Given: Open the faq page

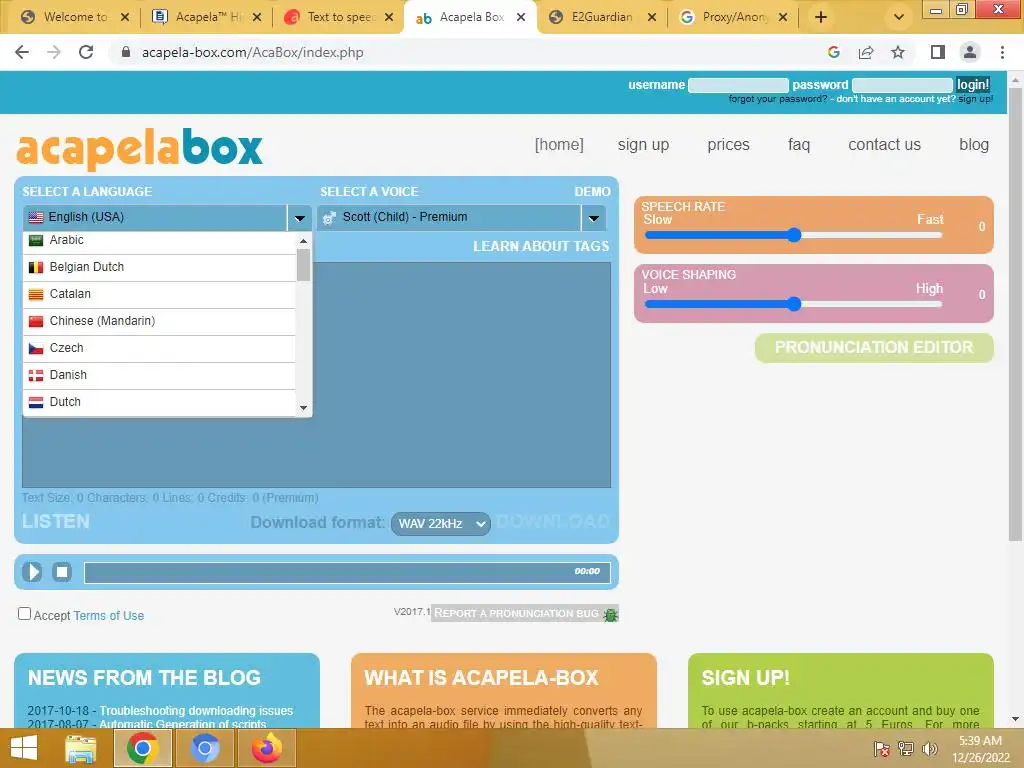Looking at the screenshot, I should (799, 145).
